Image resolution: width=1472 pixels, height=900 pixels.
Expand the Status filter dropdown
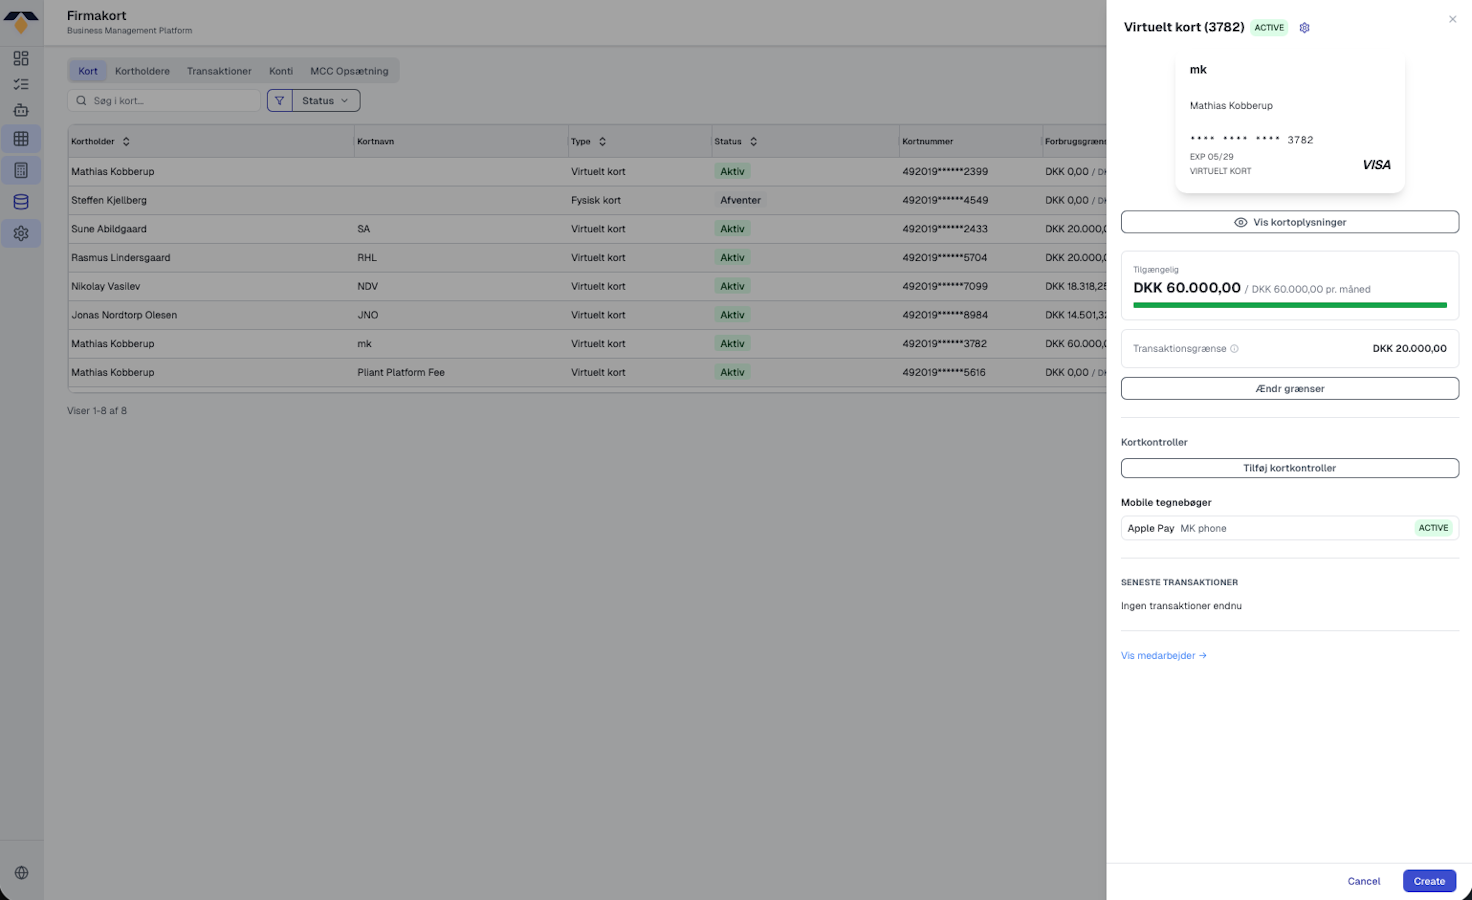pos(326,101)
